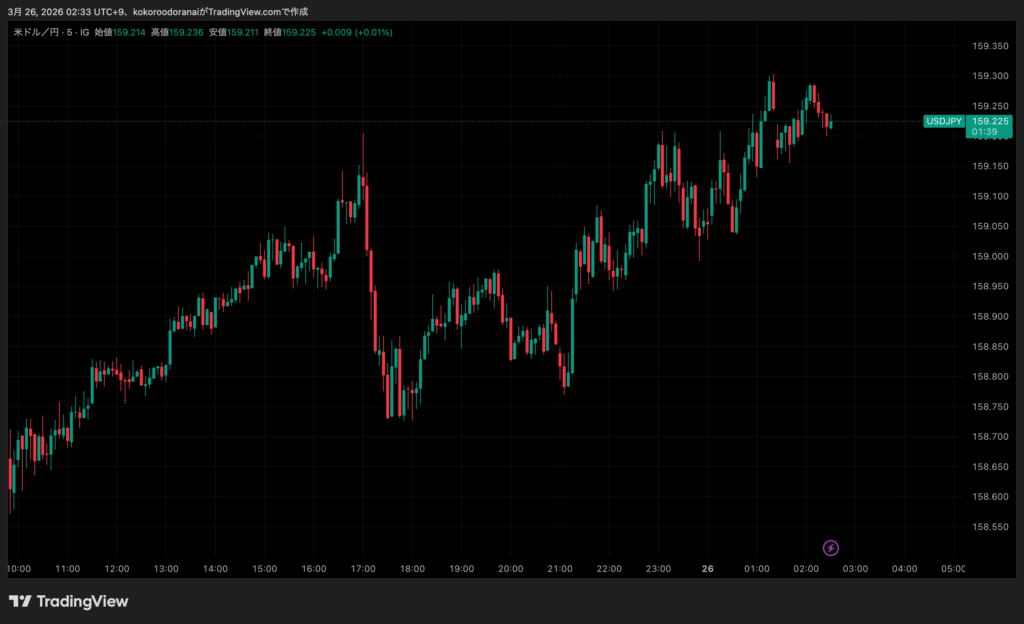This screenshot has width=1024, height=624.
Task: Click the TradingView logo icon
Action: (20, 601)
